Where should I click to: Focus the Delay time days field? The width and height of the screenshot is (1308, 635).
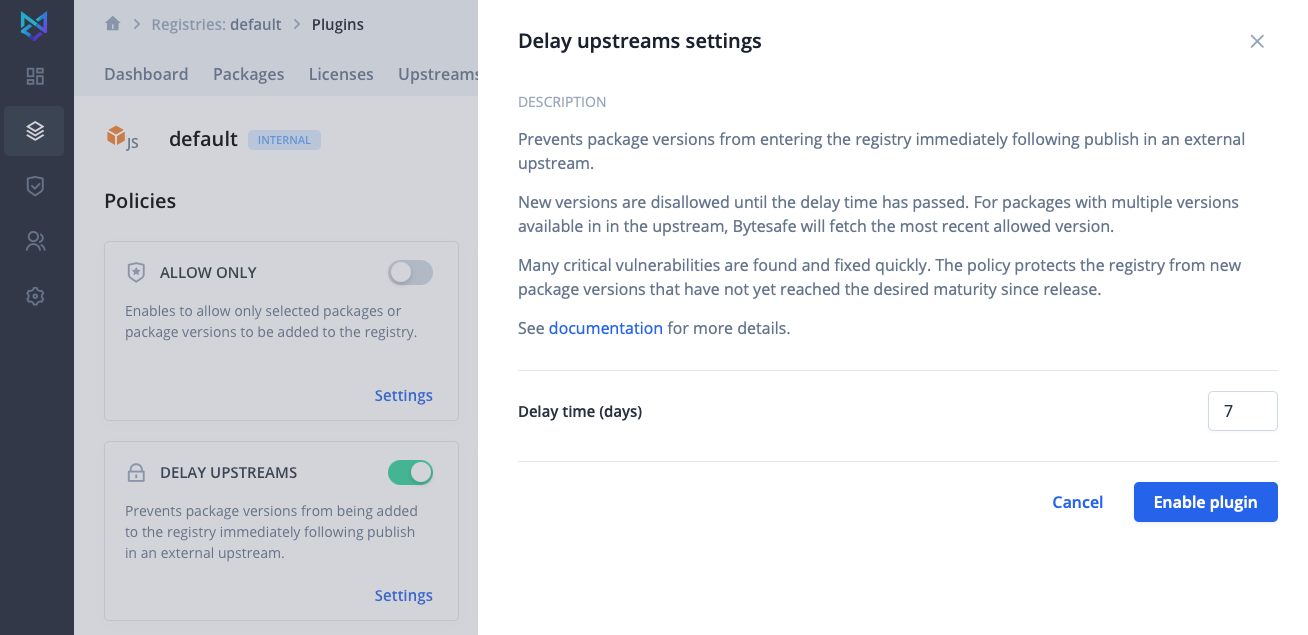click(x=1243, y=411)
